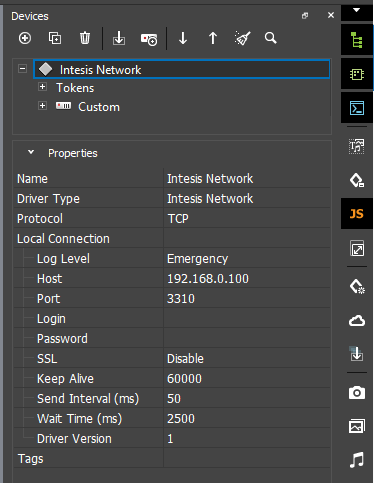Viewport: 374px width, 483px height.
Task: Click the empty Password value field
Action: [247, 338]
